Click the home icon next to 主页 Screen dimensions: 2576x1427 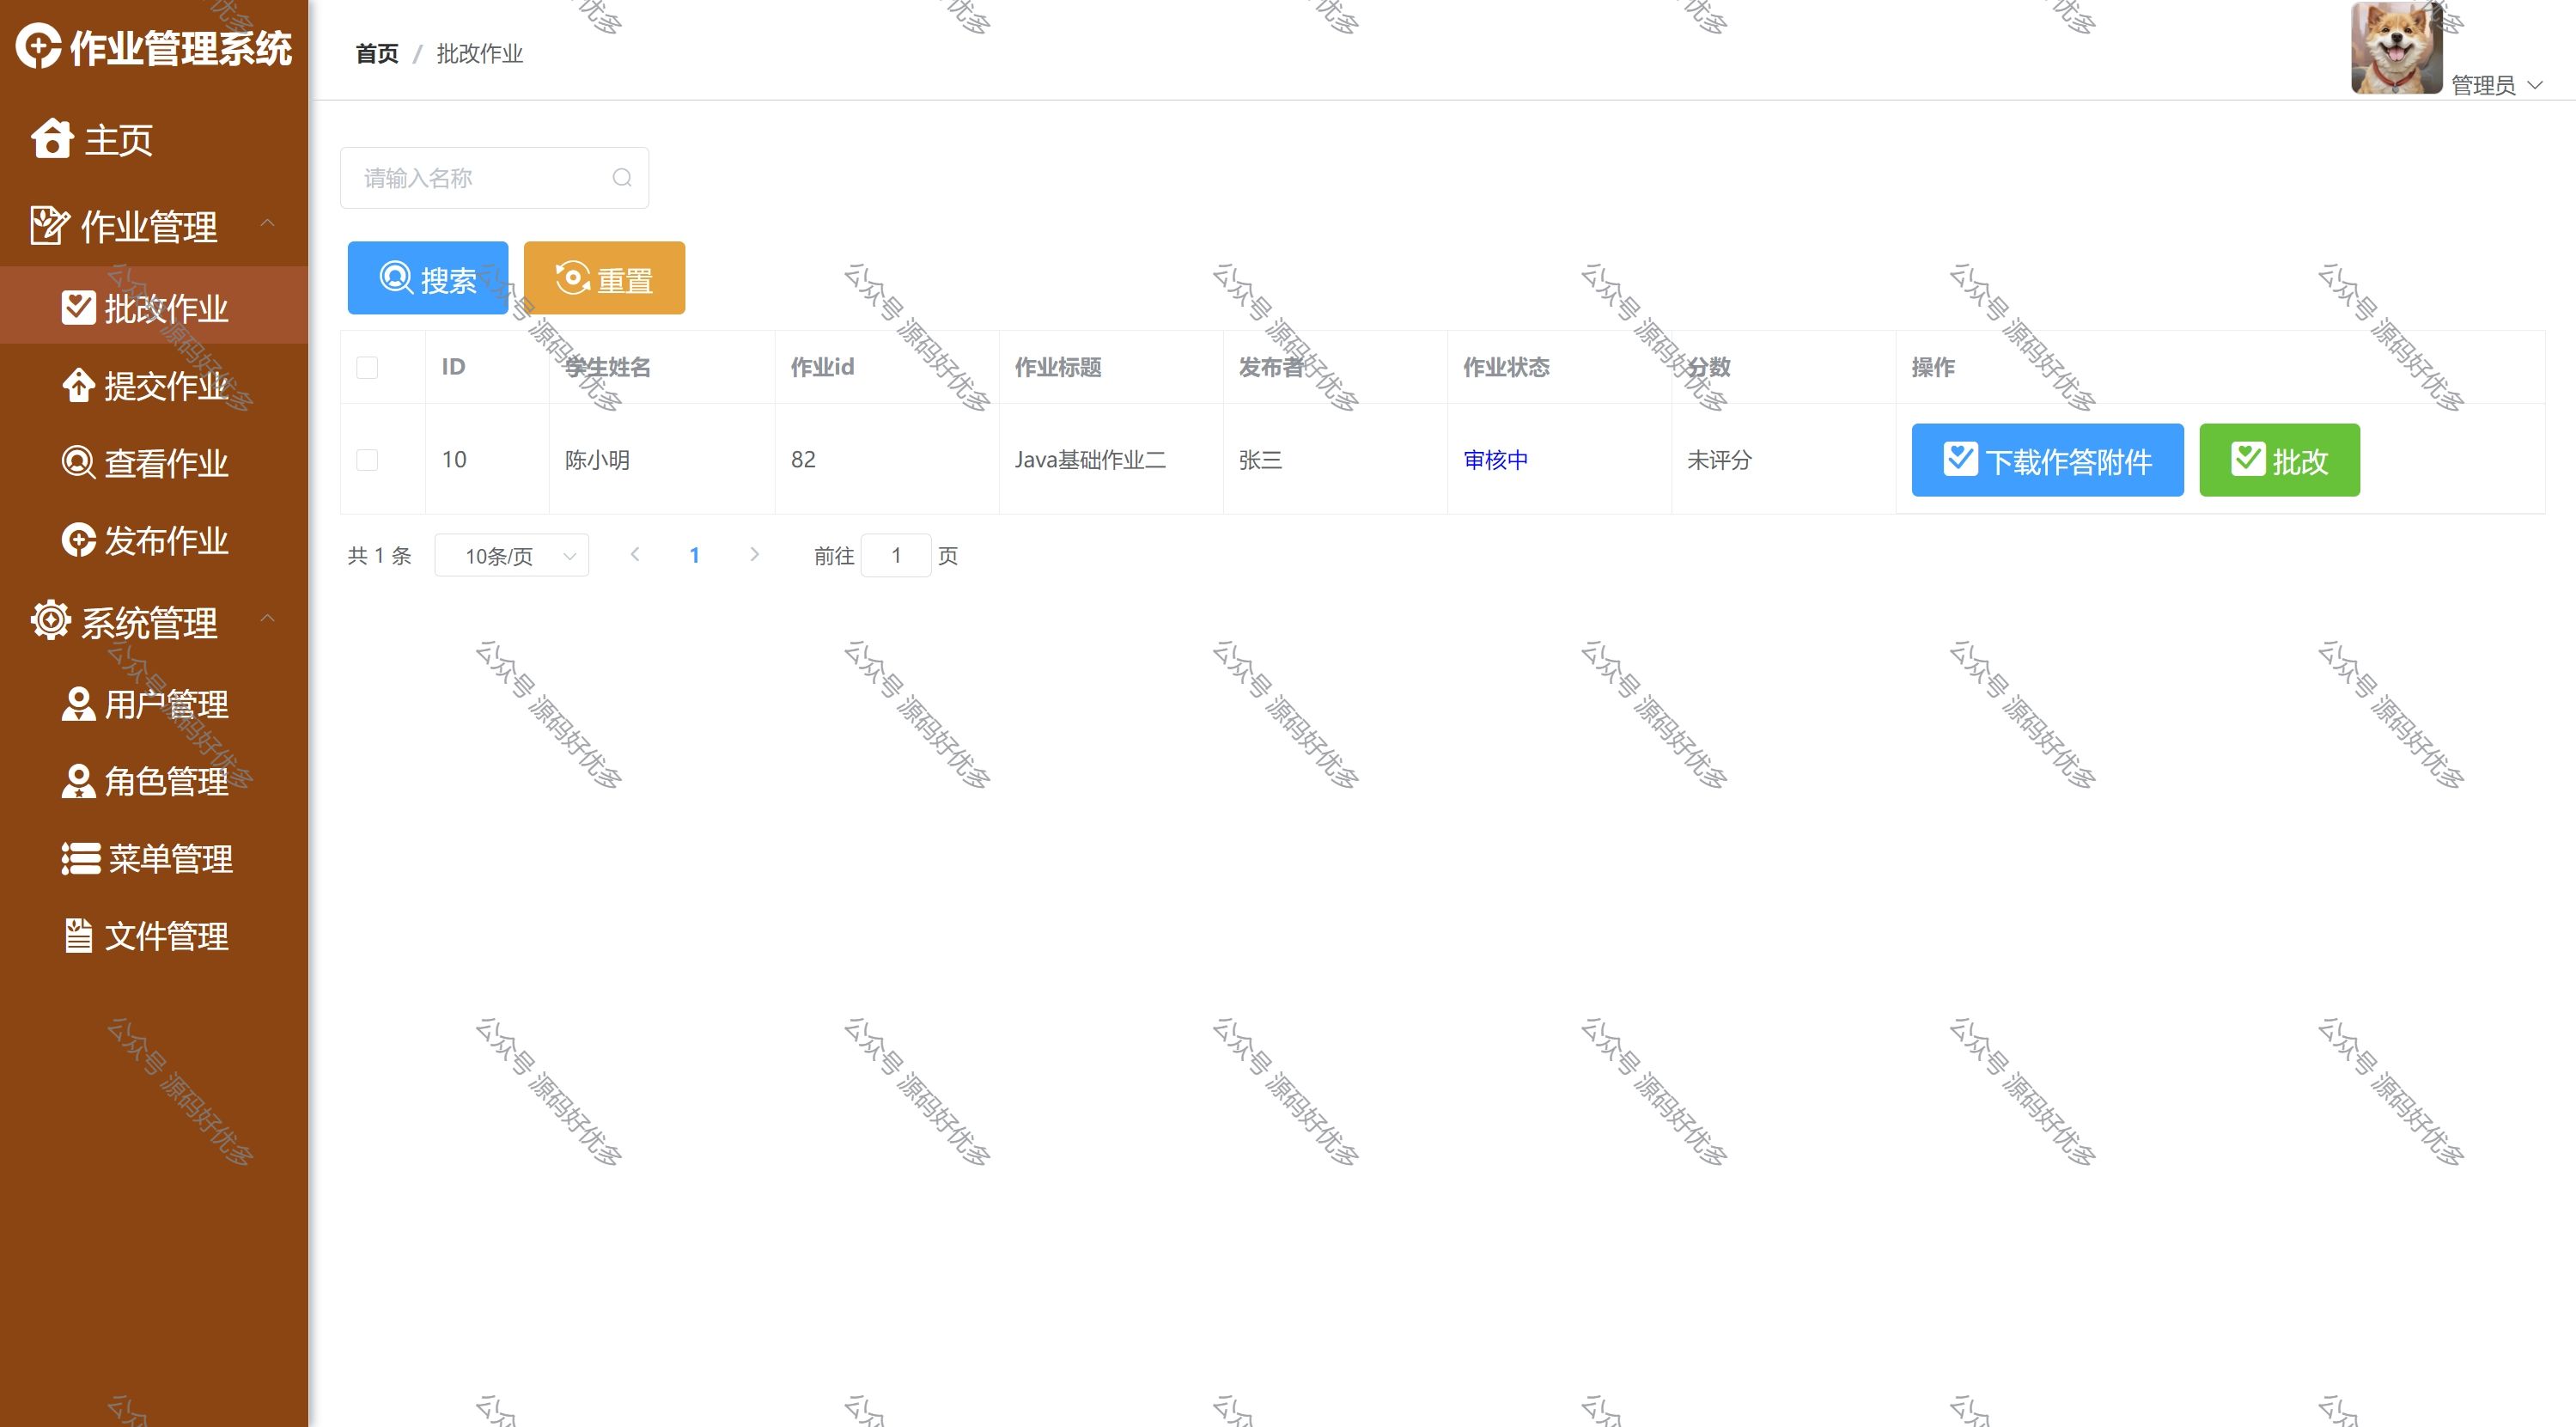(x=52, y=139)
